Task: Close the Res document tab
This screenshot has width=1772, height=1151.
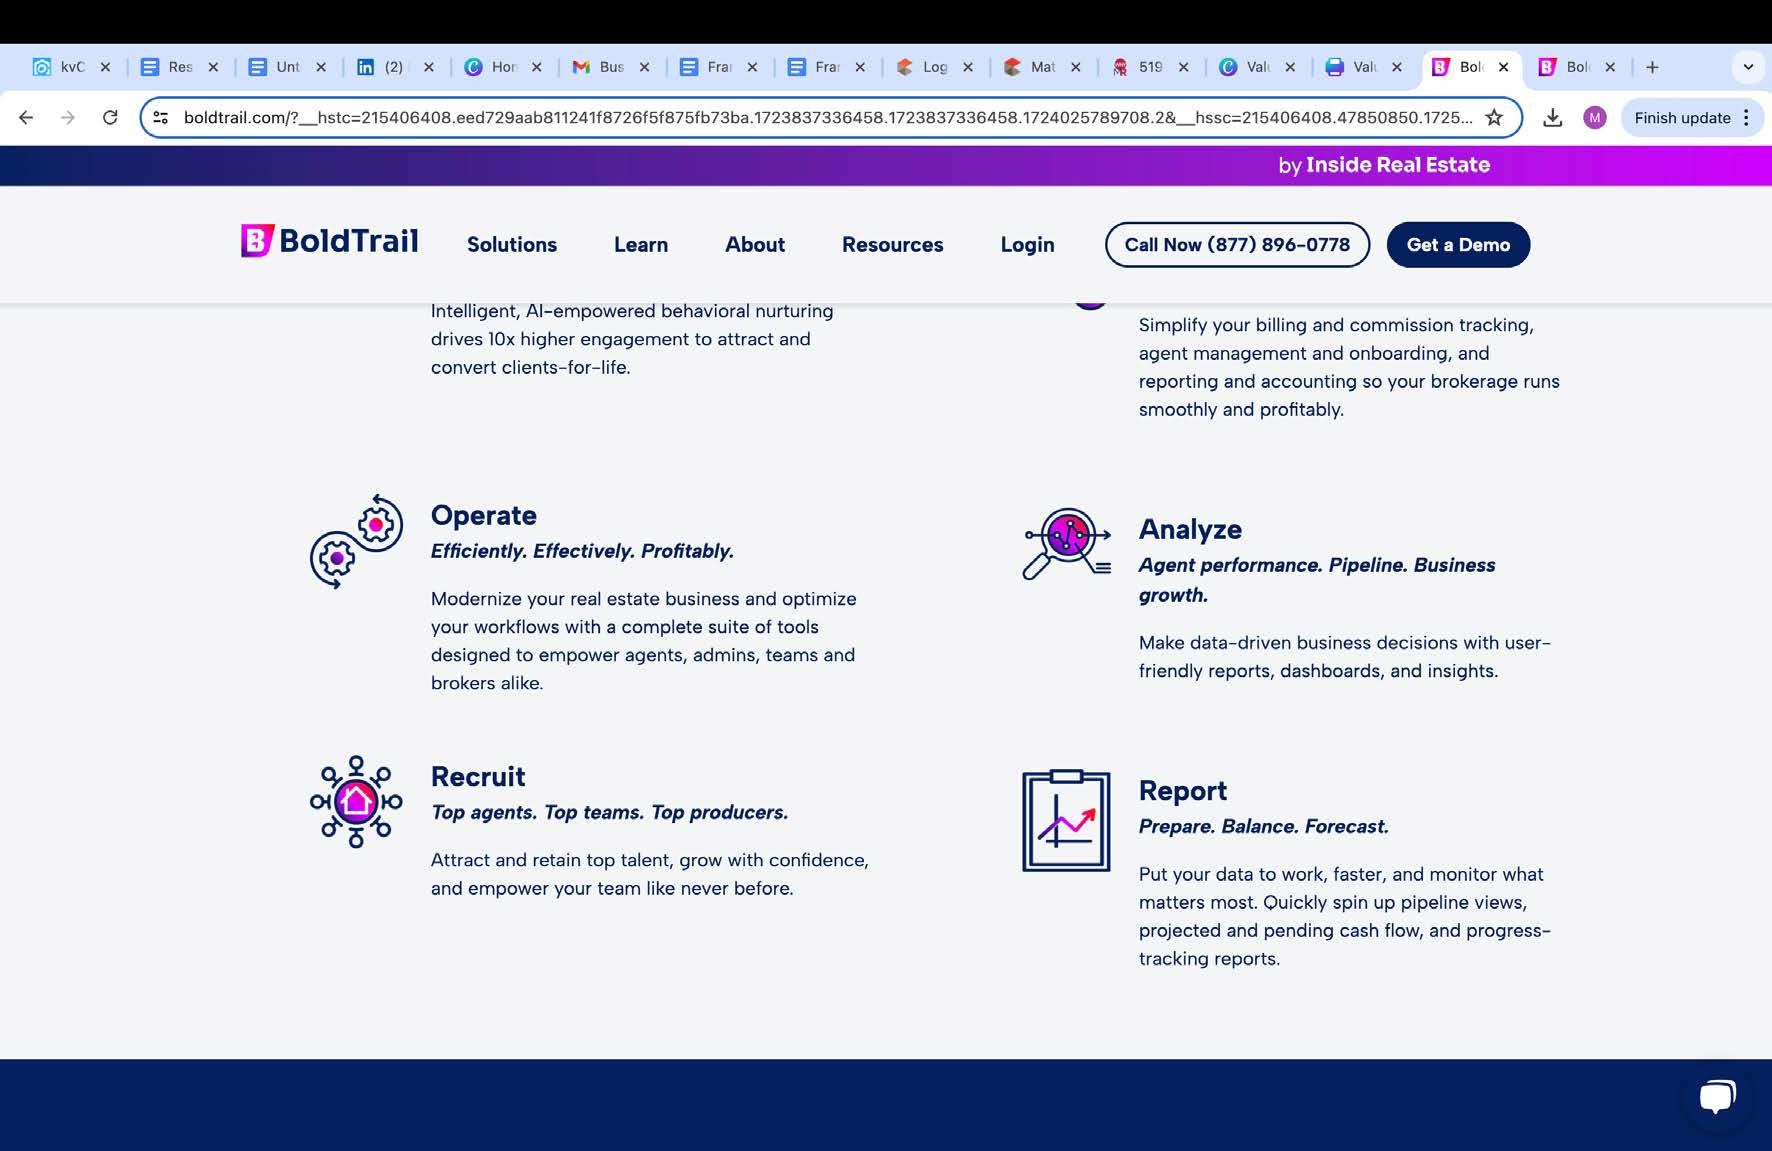Action: [213, 67]
